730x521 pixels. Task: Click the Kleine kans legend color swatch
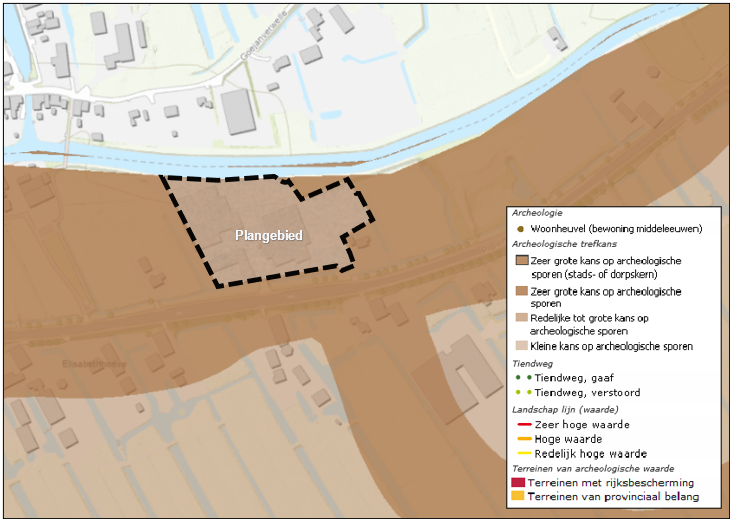click(x=521, y=345)
